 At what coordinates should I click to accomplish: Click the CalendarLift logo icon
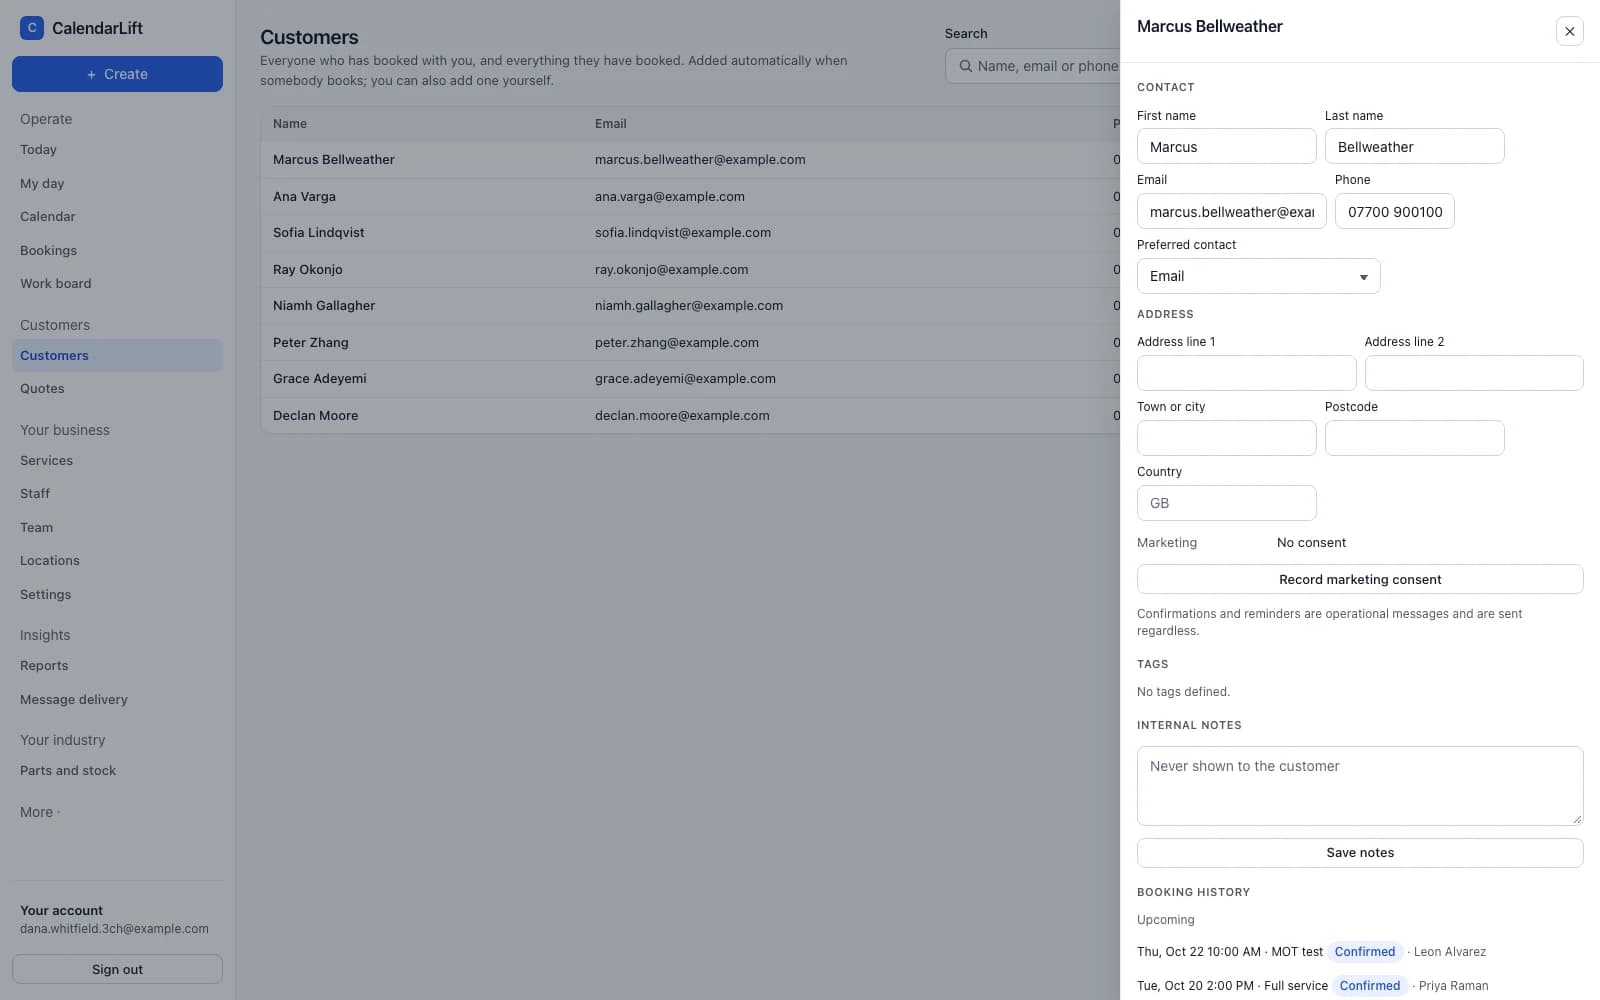tap(32, 28)
